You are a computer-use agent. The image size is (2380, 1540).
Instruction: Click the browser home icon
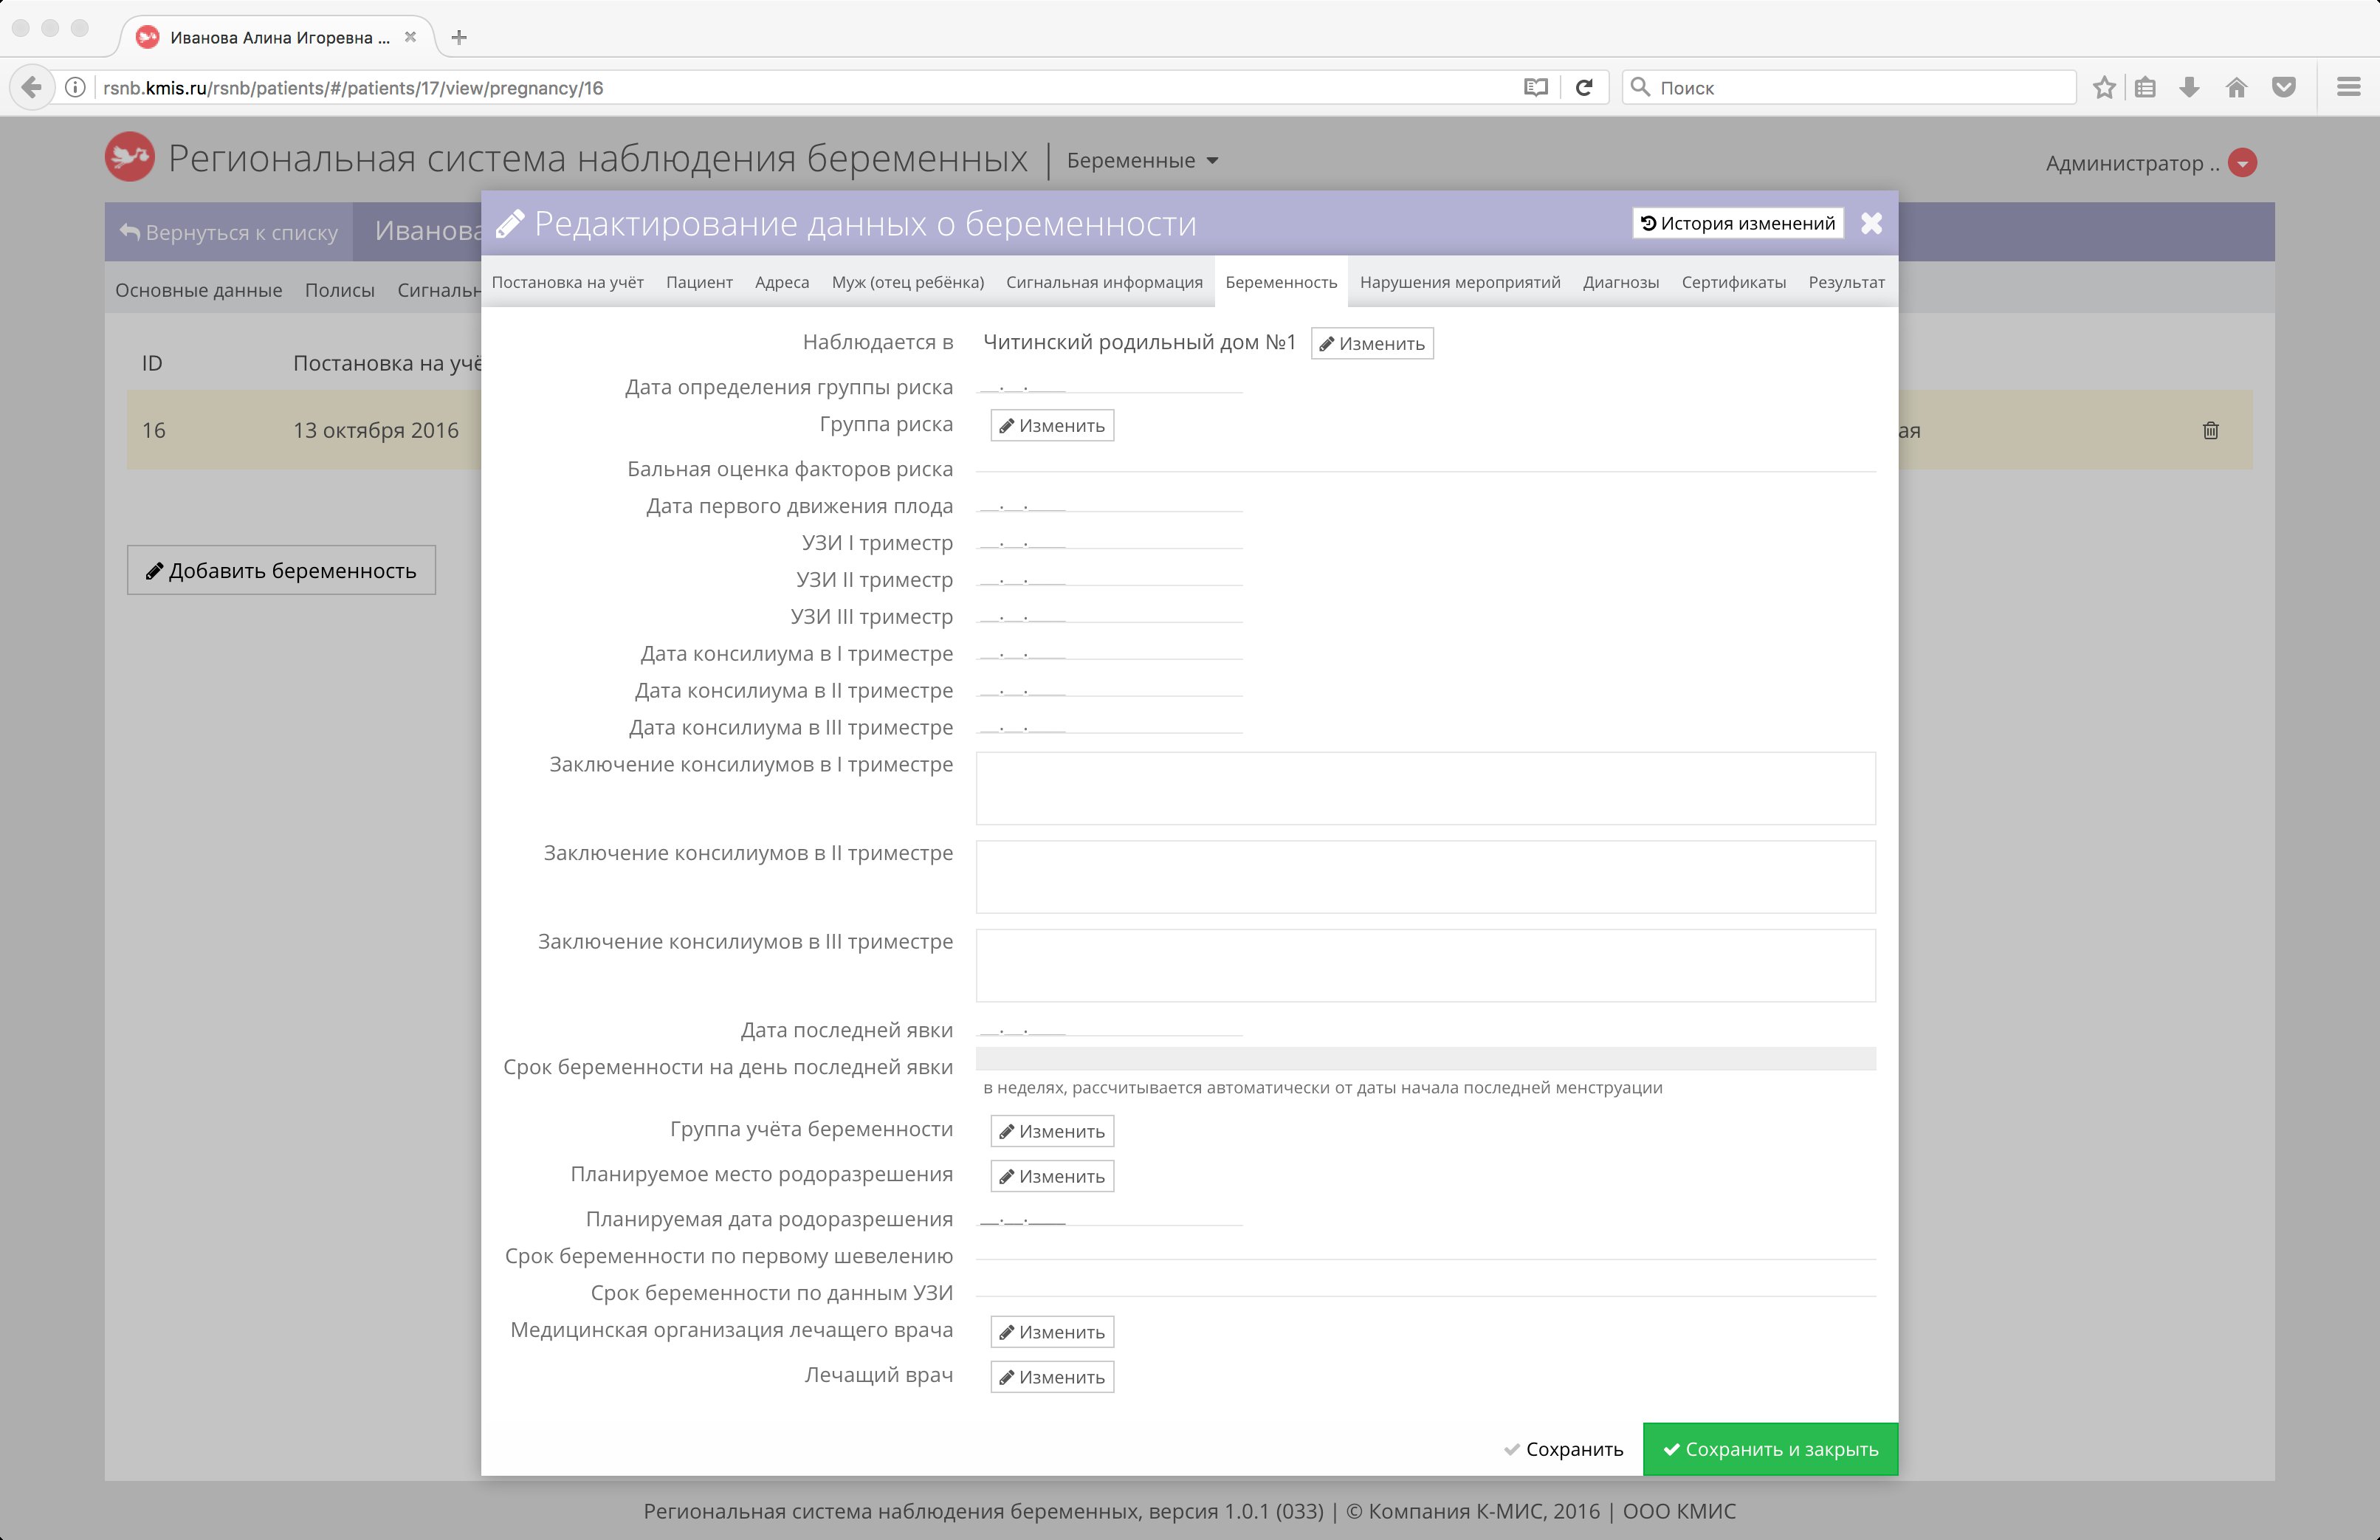tap(2236, 88)
